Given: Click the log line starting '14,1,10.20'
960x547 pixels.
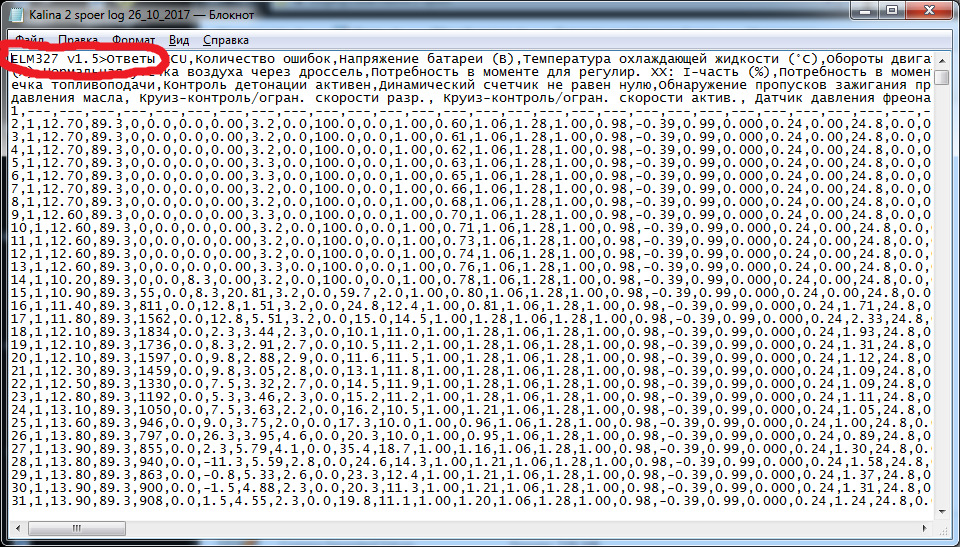Looking at the screenshot, I should (x=471, y=282).
